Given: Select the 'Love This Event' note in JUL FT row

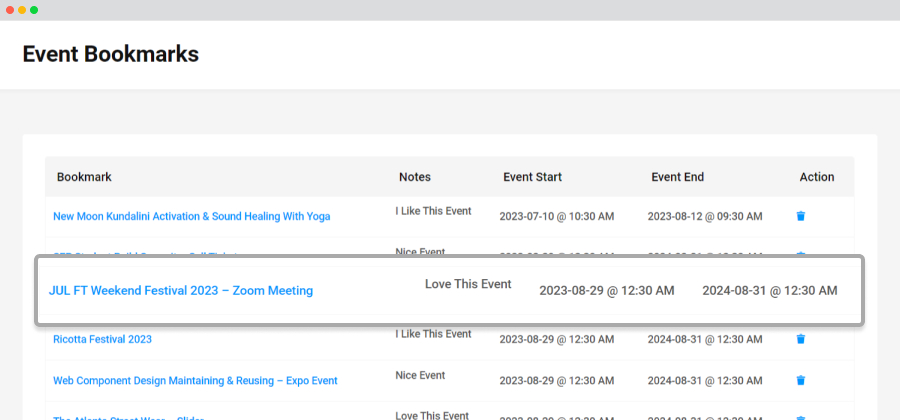Looking at the screenshot, I should tap(468, 284).
